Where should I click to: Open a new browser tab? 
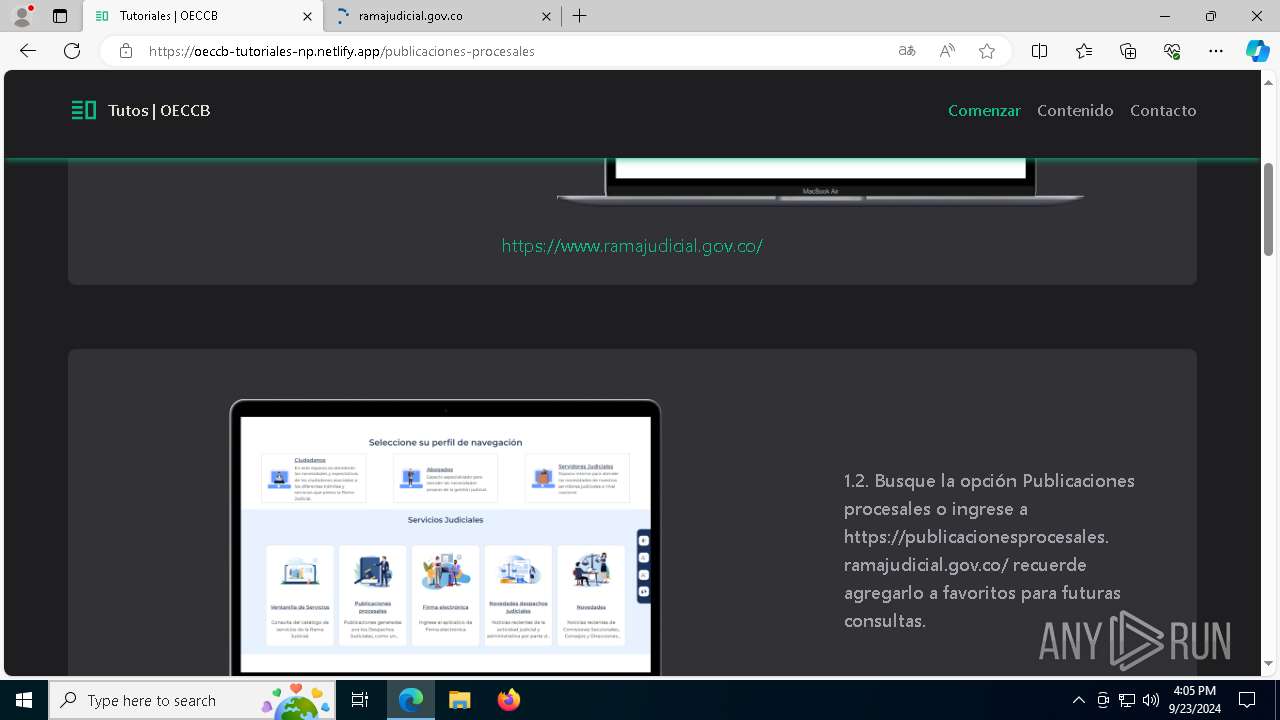pos(580,16)
